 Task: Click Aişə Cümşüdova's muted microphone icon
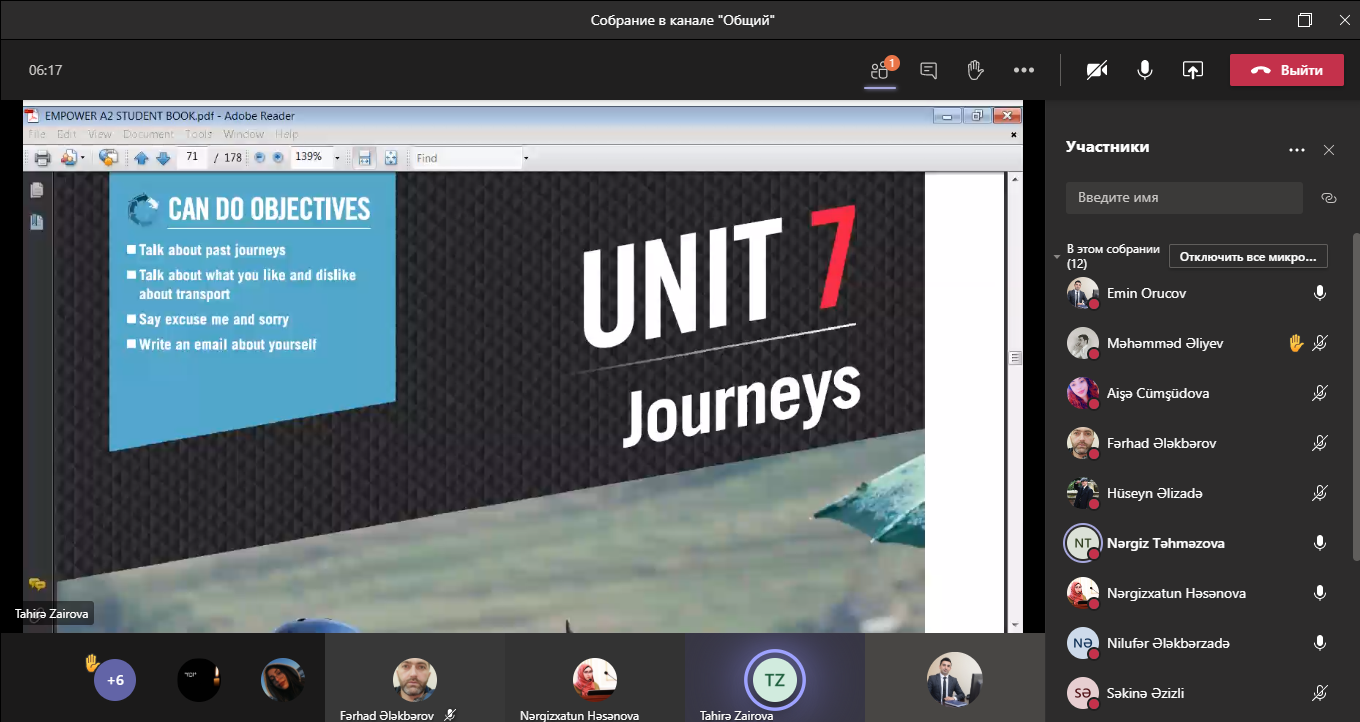point(1320,393)
